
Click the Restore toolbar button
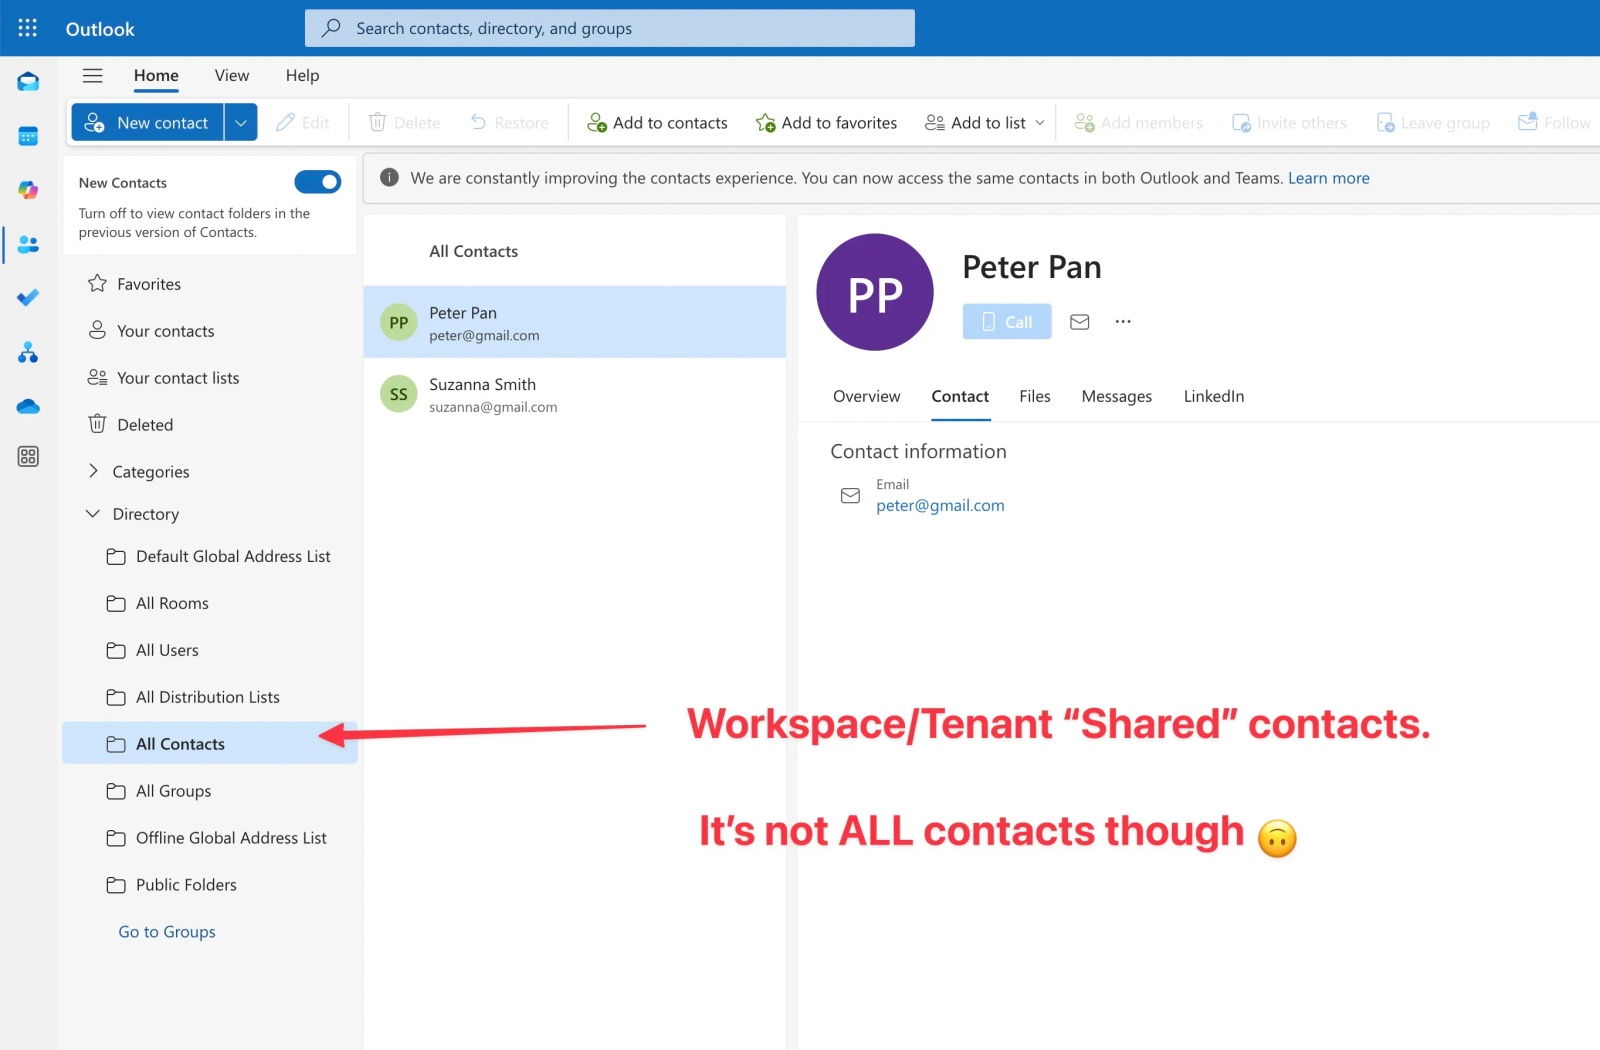510,123
